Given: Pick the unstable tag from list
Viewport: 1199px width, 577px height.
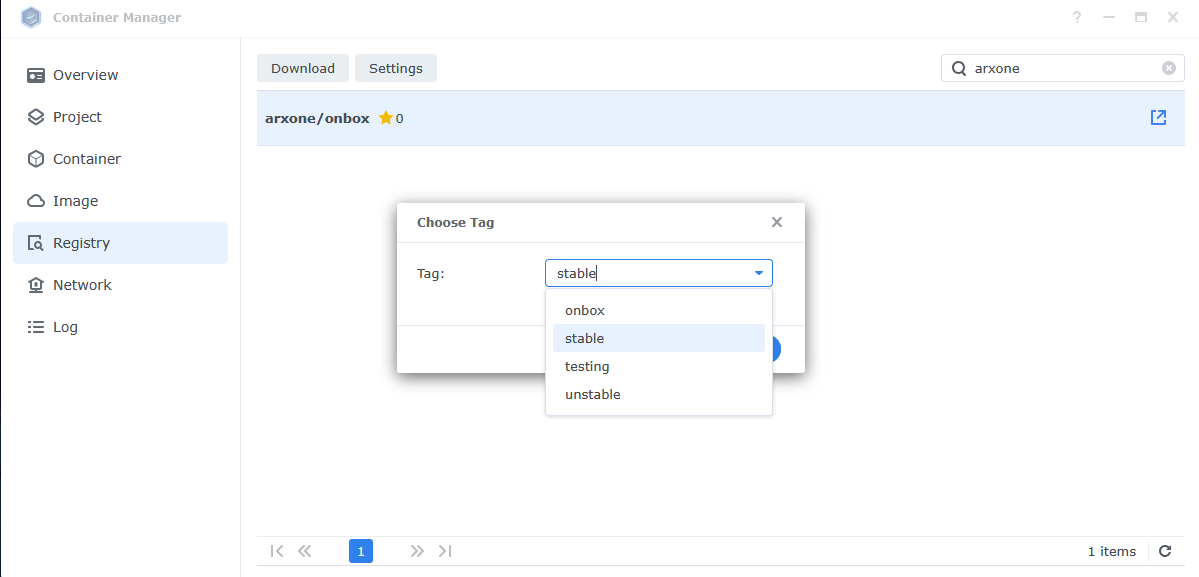Looking at the screenshot, I should tap(592, 394).
